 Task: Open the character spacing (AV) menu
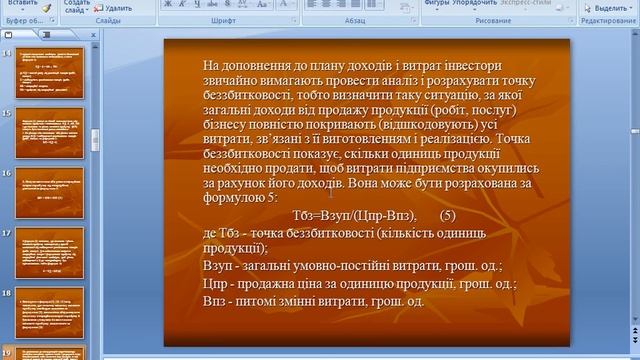243,4
